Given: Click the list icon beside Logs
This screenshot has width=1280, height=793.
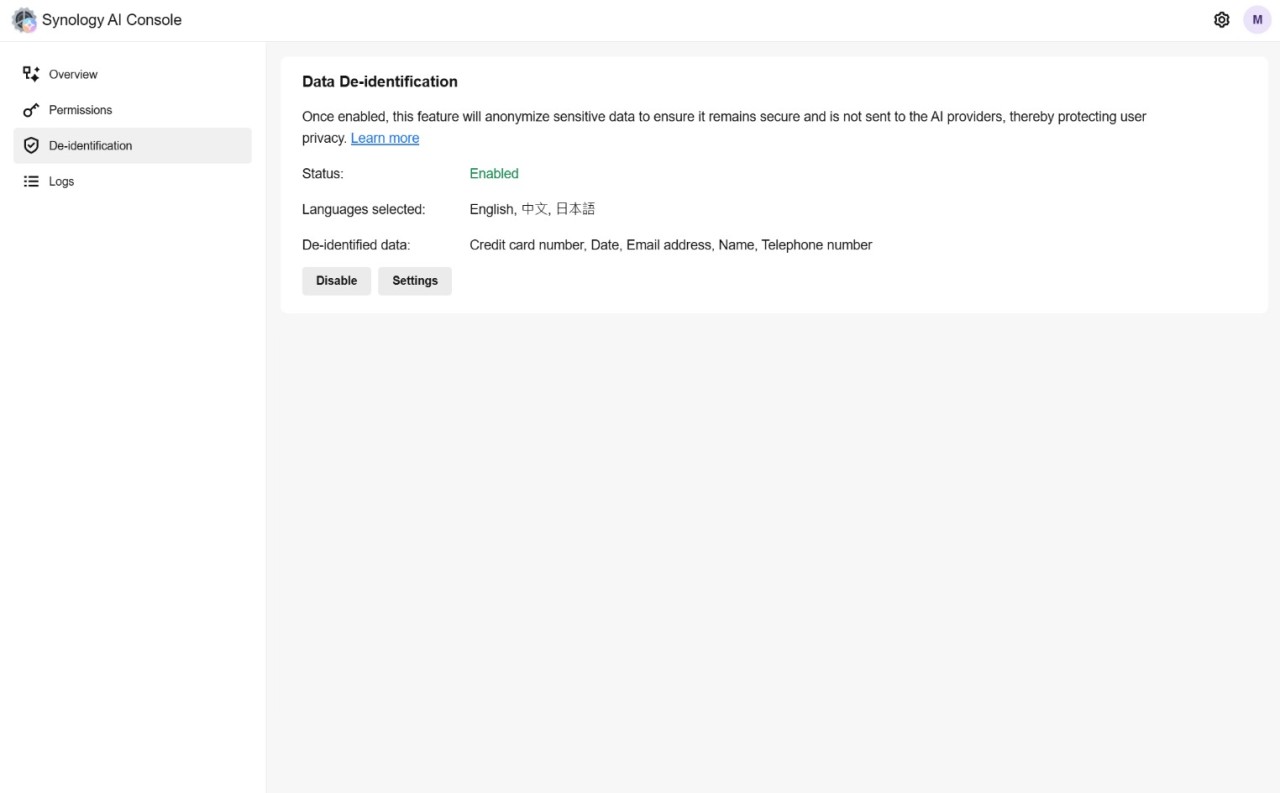Looking at the screenshot, I should (31, 182).
